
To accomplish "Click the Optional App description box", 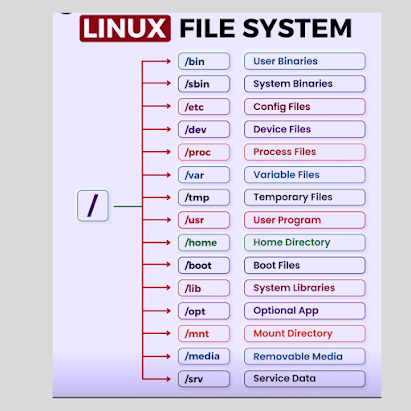I will tap(305, 311).
